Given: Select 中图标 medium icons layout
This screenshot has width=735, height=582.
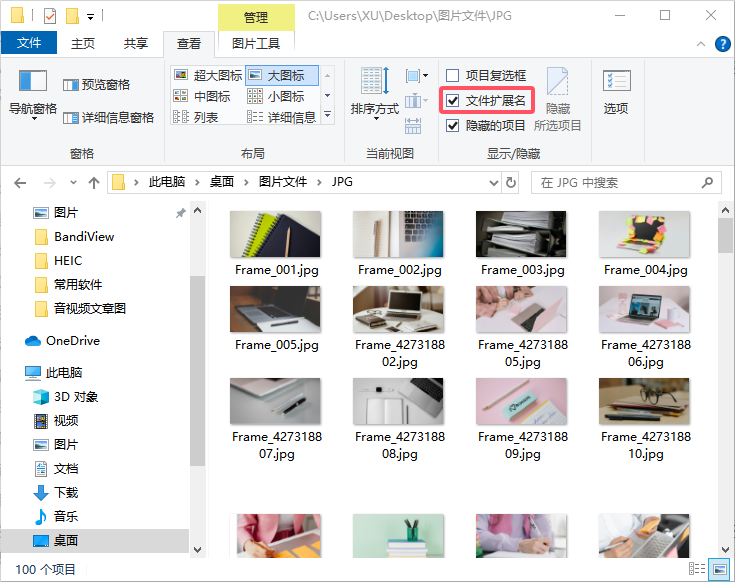Looking at the screenshot, I should [x=202, y=96].
